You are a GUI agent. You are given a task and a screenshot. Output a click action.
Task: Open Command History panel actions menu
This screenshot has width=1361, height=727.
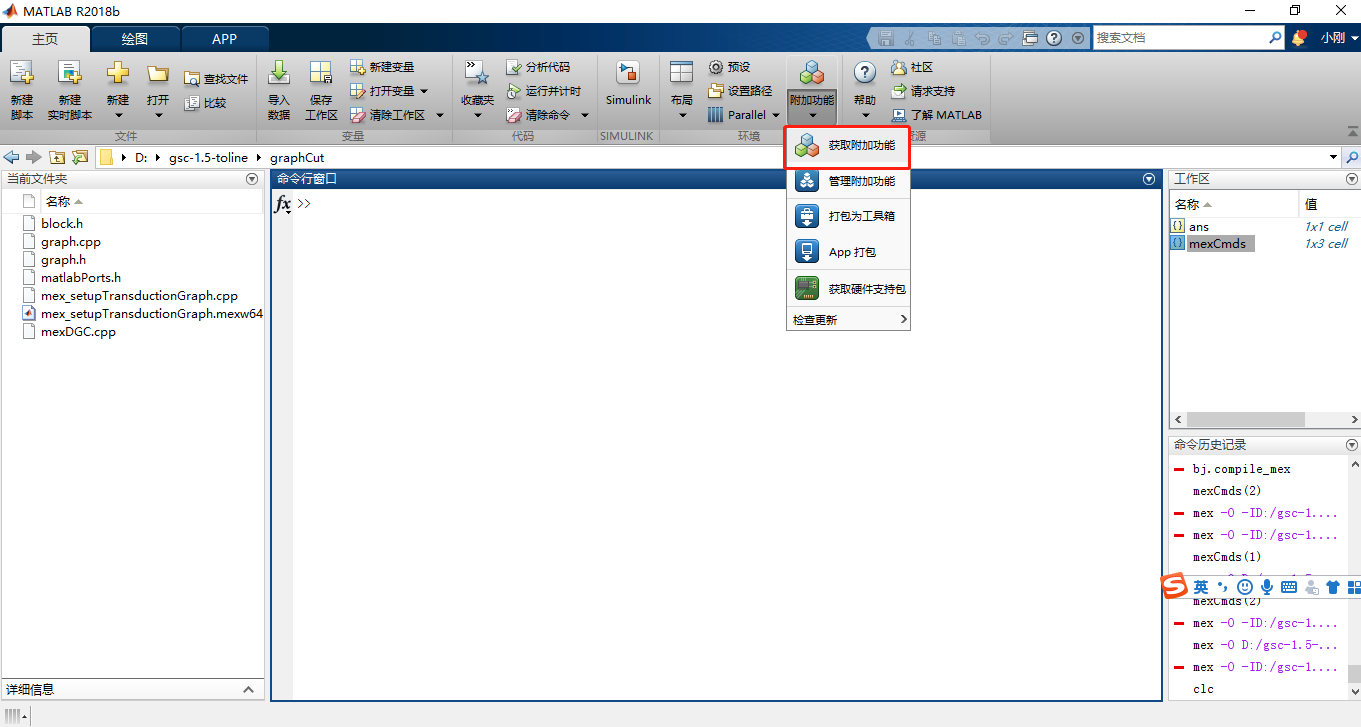coord(1352,445)
